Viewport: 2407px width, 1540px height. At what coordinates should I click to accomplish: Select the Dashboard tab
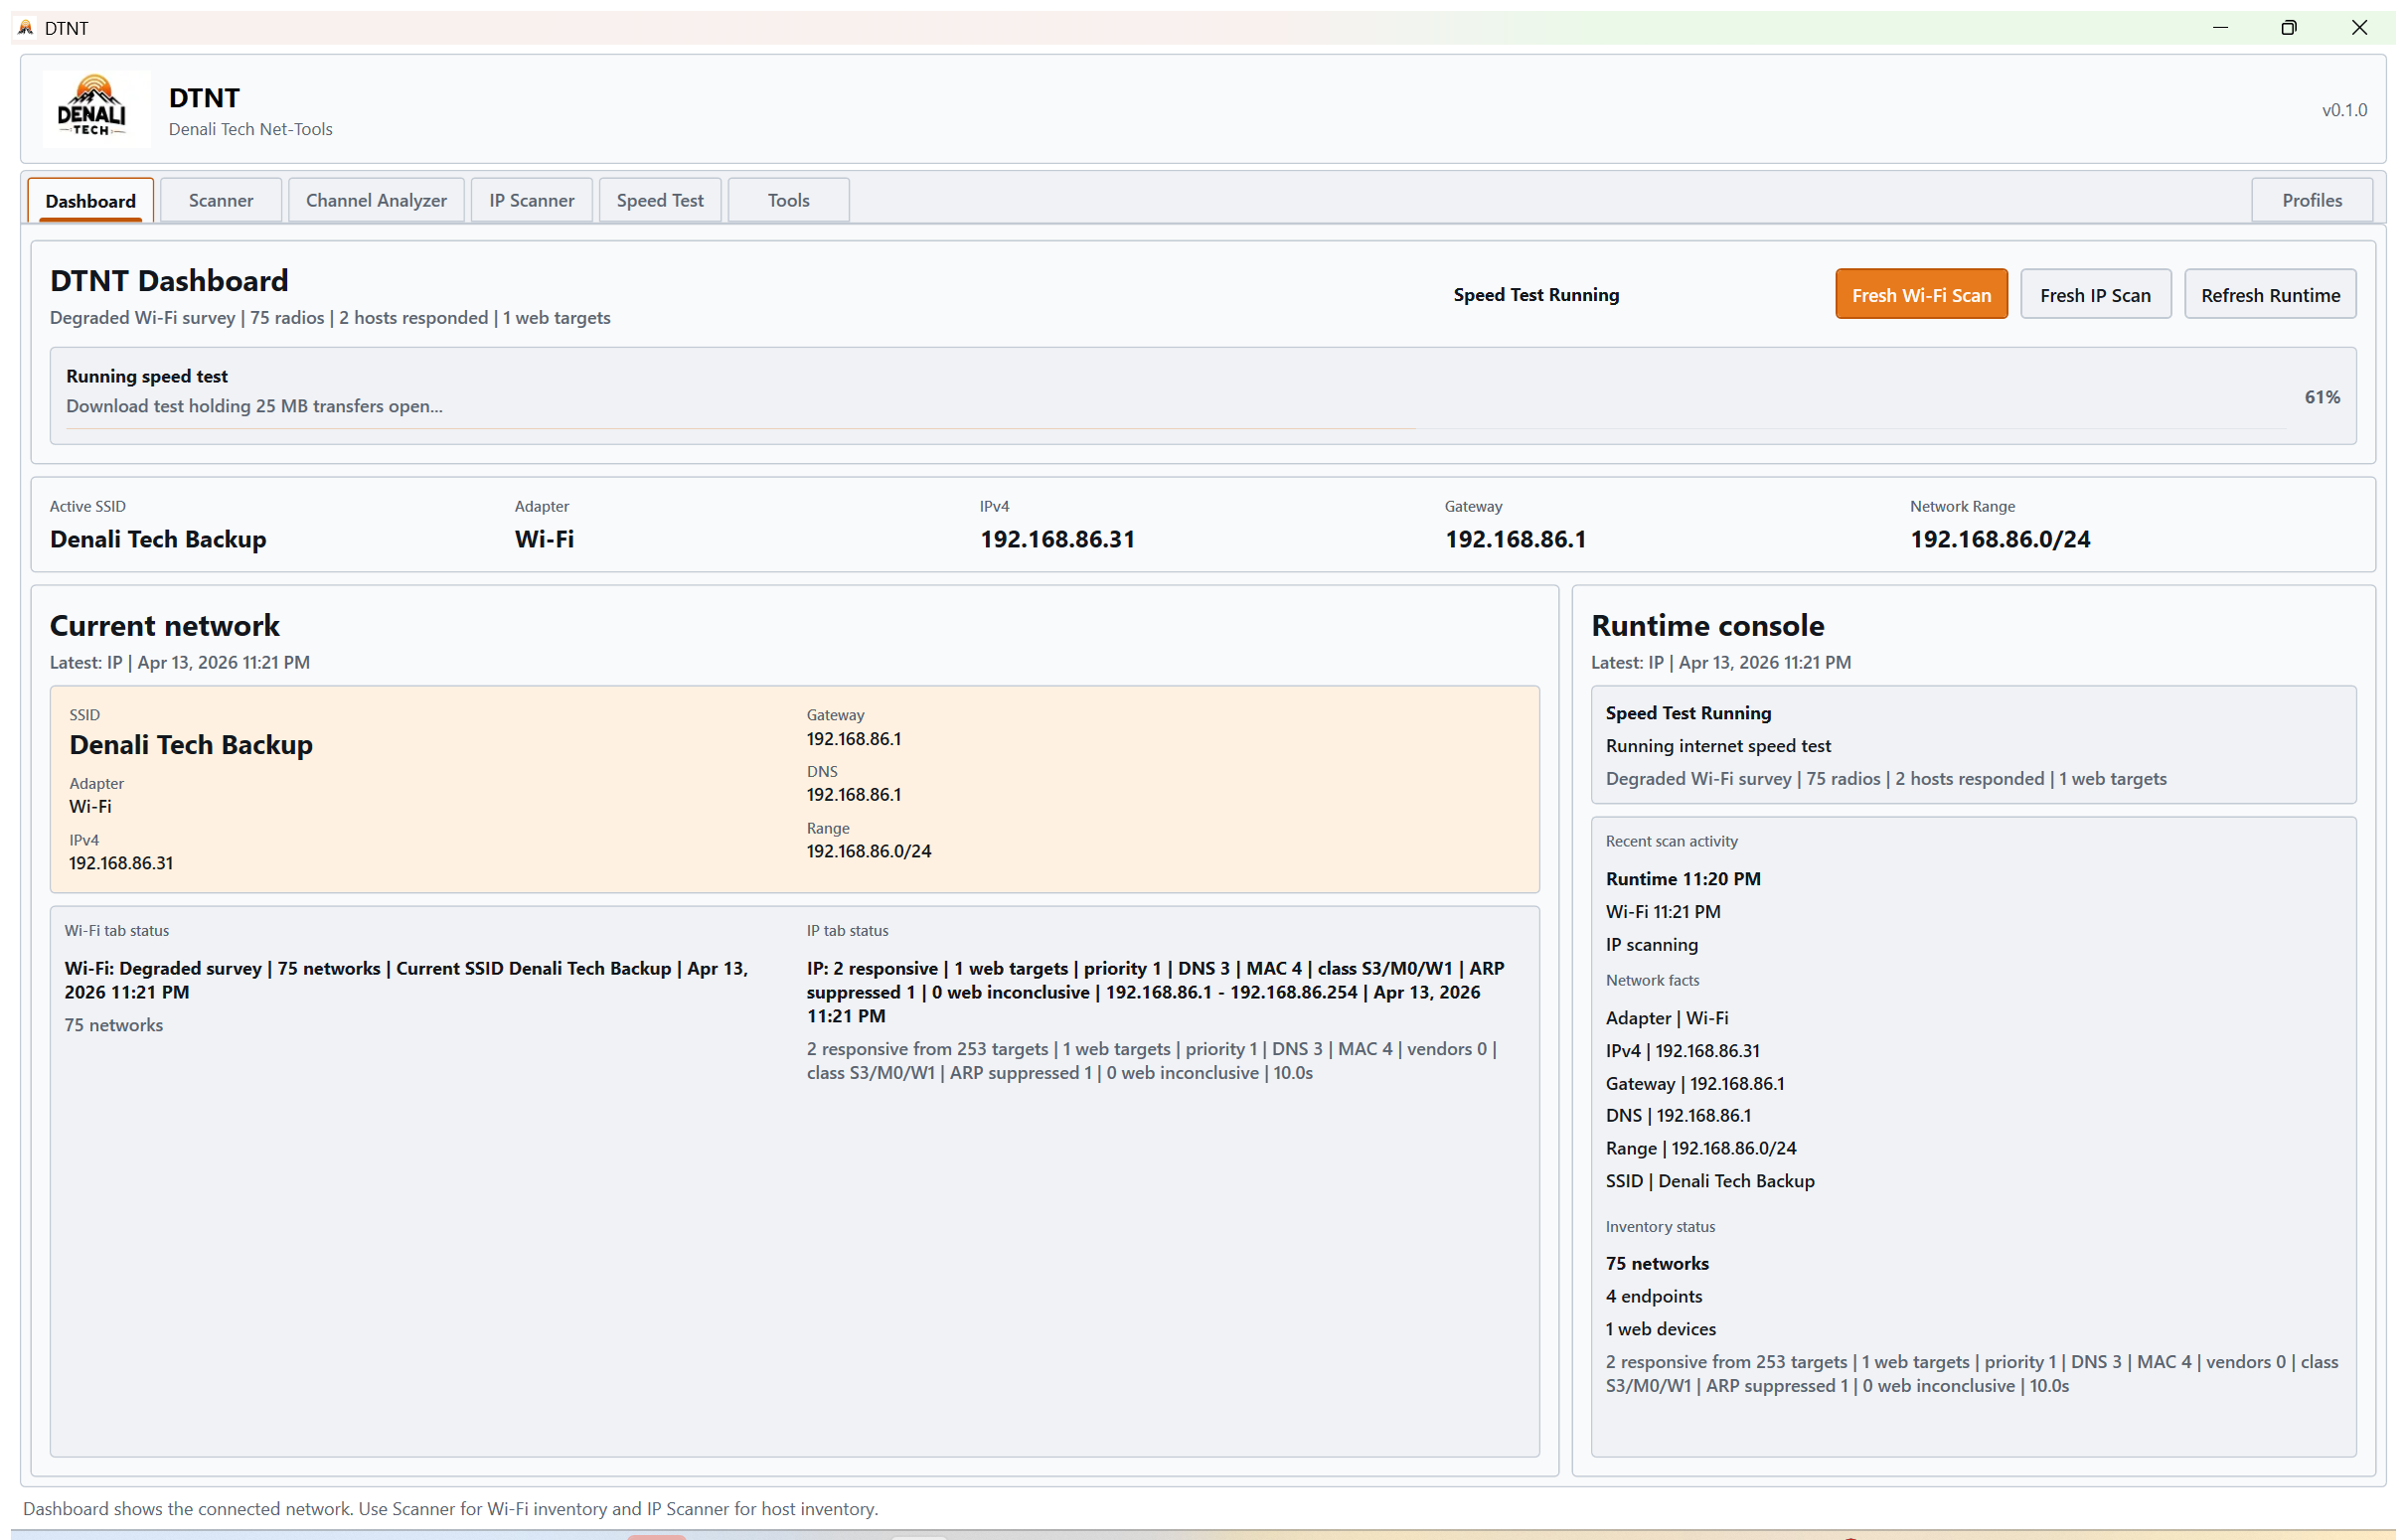tap(90, 200)
